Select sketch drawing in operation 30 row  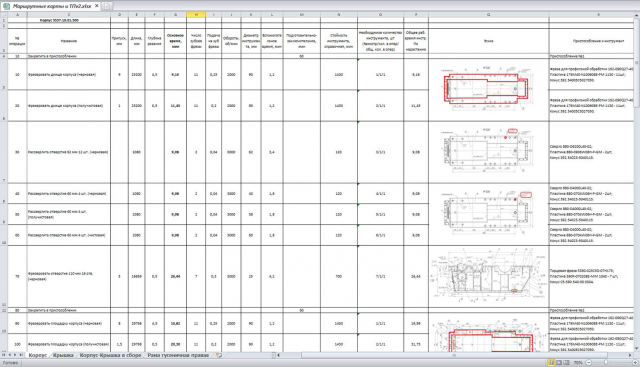[x=487, y=150]
